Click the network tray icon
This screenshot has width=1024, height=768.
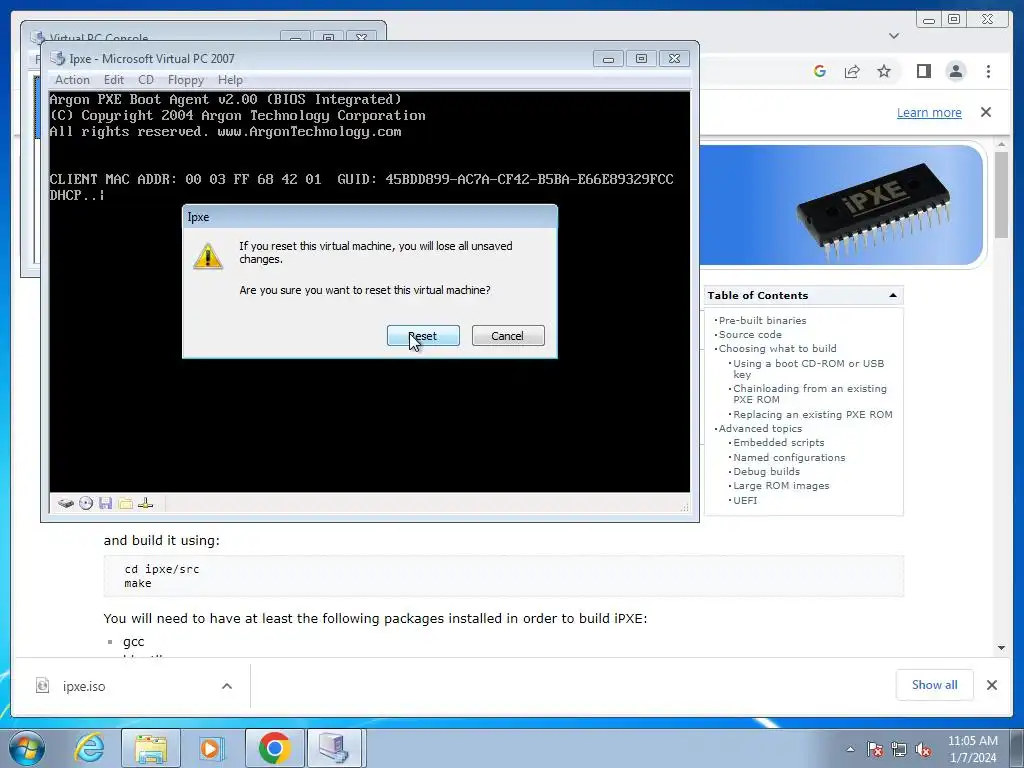click(x=899, y=749)
